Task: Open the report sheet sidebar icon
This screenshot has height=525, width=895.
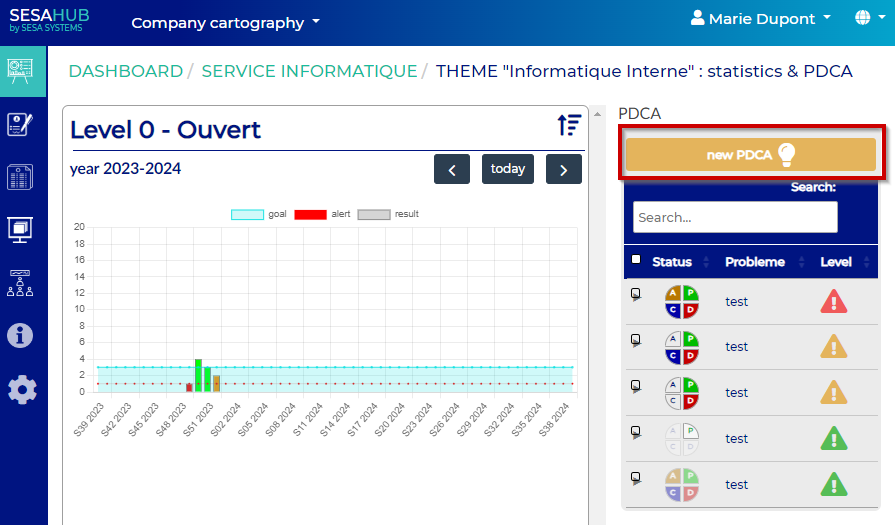Action: point(22,177)
